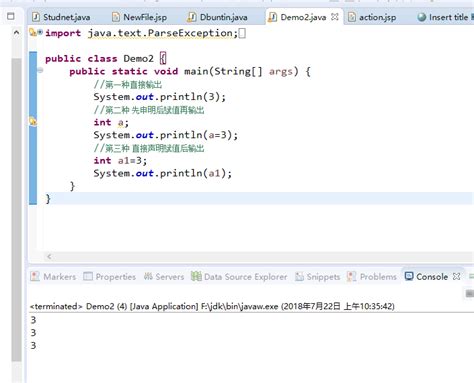
Task: Show the Problems view
Action: click(372, 277)
